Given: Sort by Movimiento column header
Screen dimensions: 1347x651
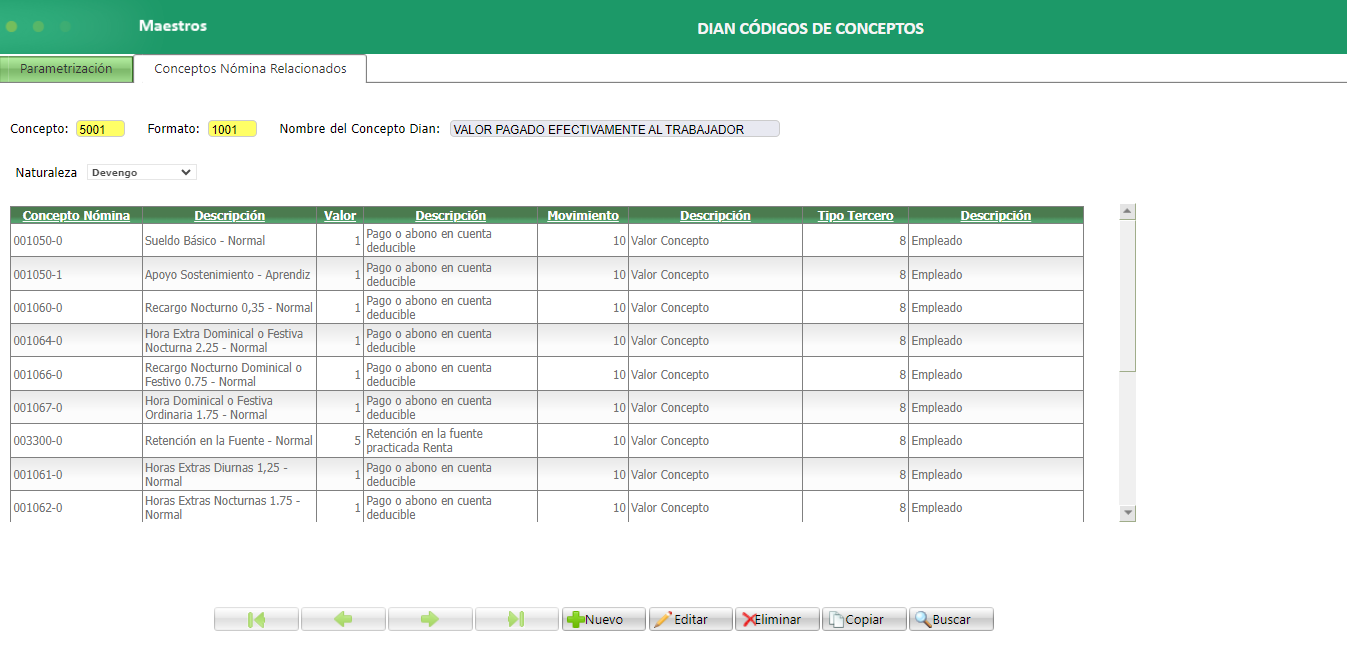Looking at the screenshot, I should (x=583, y=215).
